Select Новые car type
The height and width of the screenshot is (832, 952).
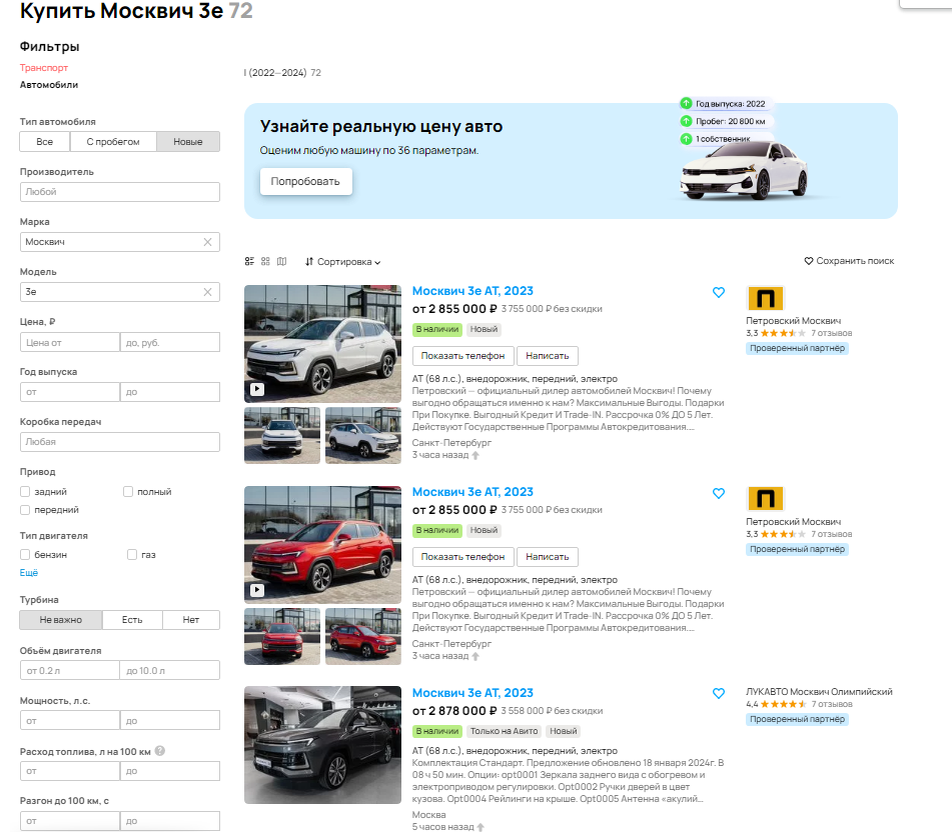point(188,142)
